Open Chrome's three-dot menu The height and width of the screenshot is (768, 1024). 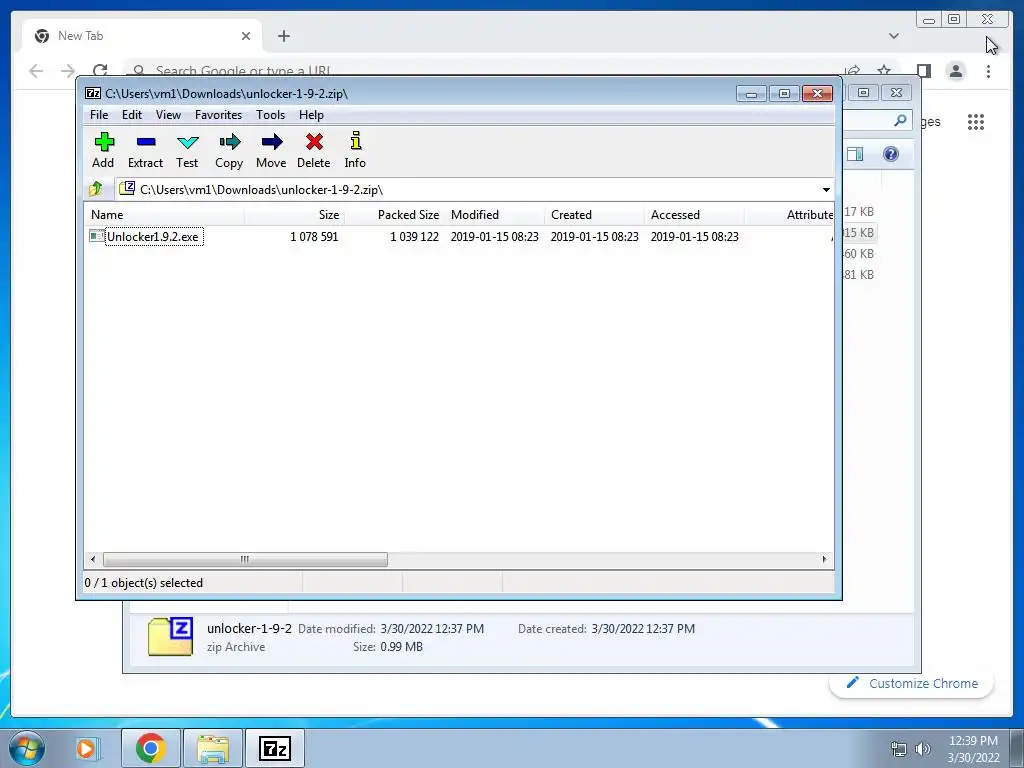(988, 71)
